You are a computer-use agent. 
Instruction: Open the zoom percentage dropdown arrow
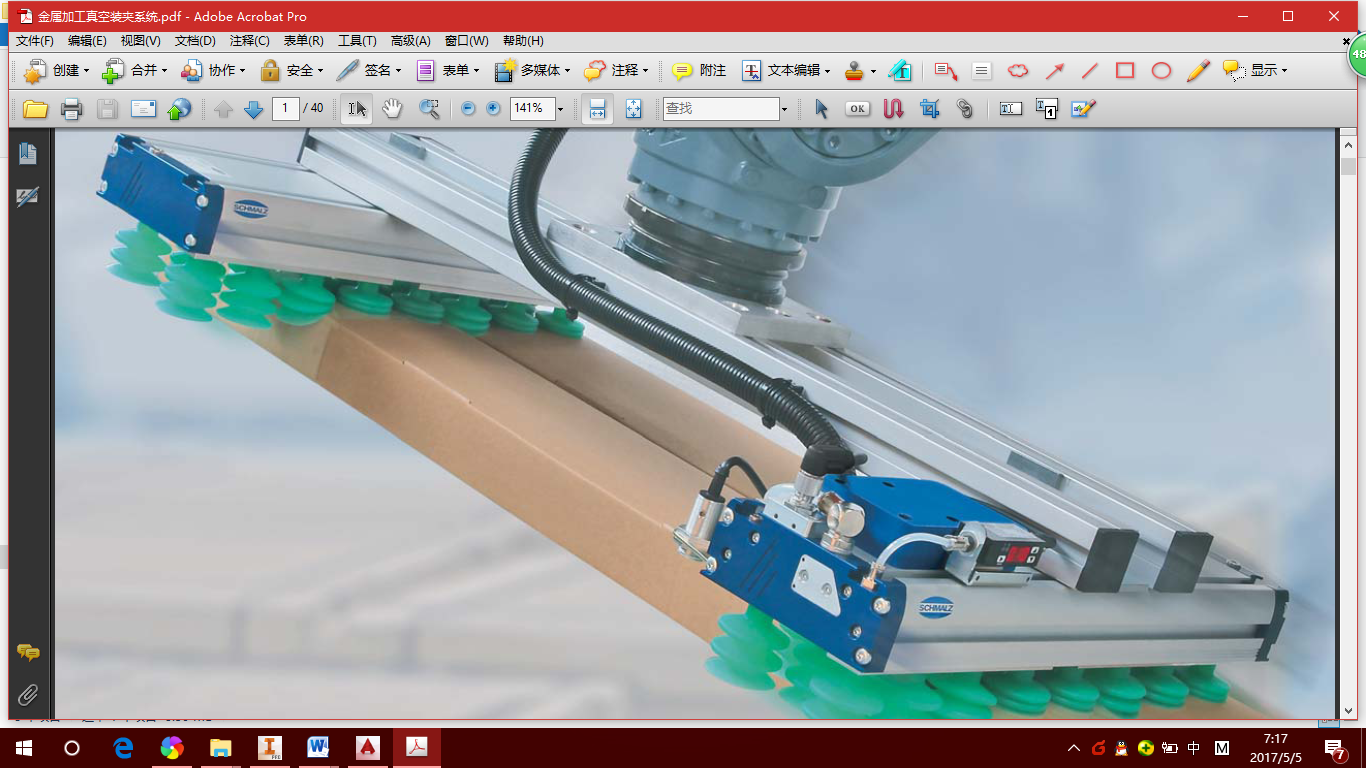(x=560, y=109)
